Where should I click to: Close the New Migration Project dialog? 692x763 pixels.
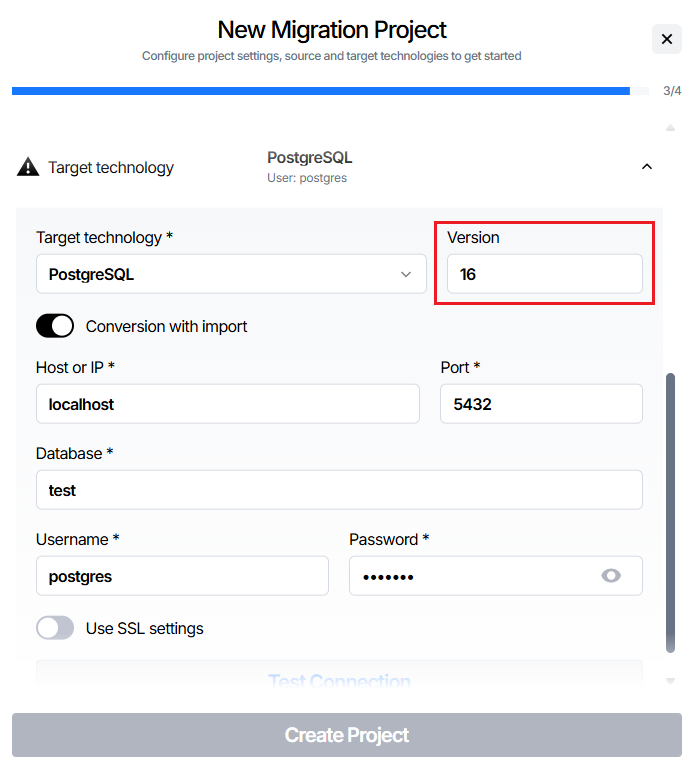point(666,39)
